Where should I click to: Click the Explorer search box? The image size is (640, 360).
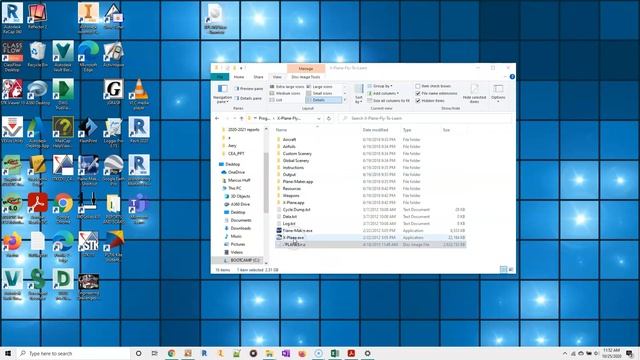(426, 118)
